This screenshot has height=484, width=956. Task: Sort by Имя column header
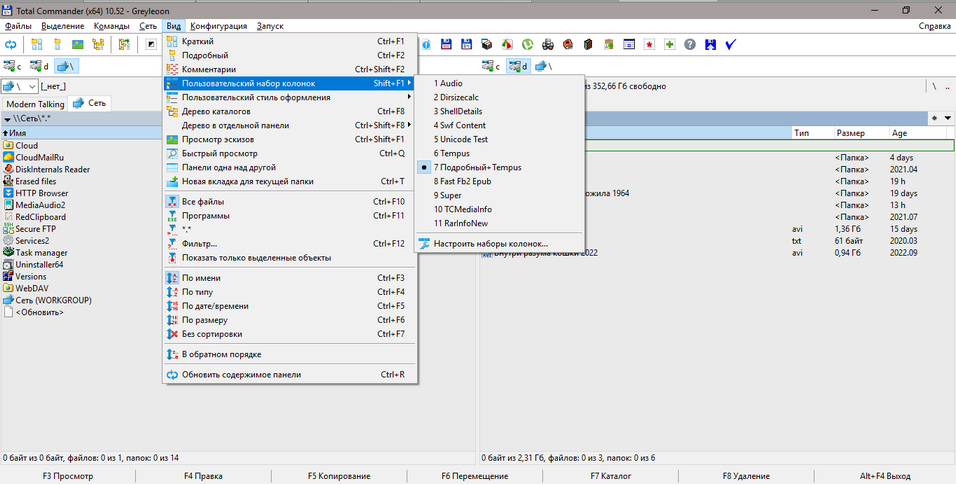82,132
